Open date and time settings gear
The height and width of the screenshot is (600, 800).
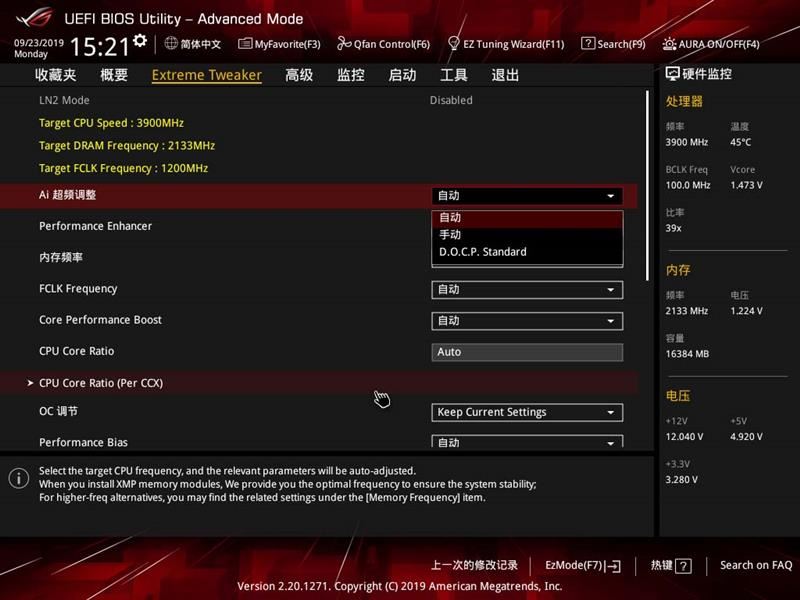tap(140, 40)
